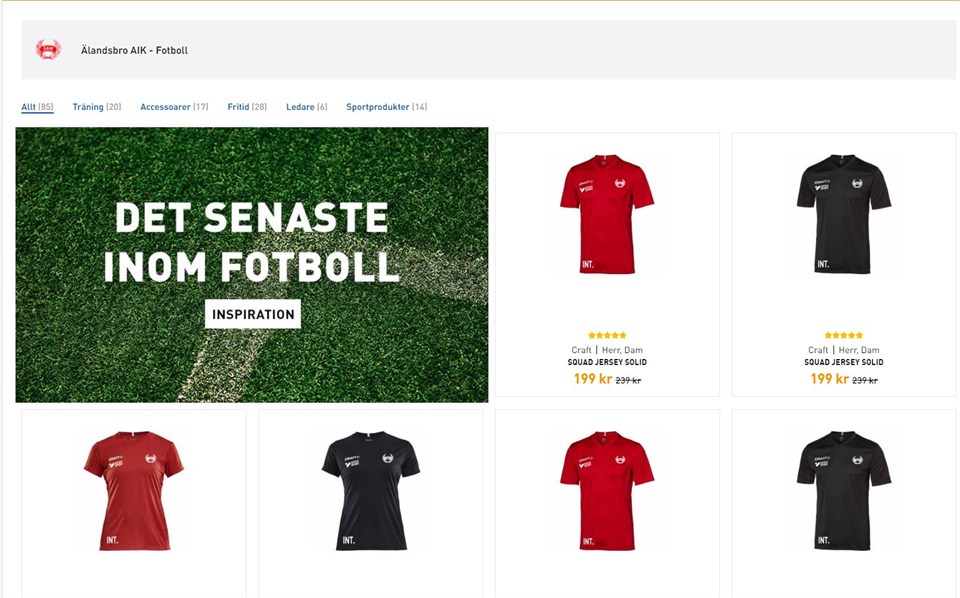Screen dimensions: 960x598
Task: Open the bottom-row black men's jersey
Action: [844, 490]
